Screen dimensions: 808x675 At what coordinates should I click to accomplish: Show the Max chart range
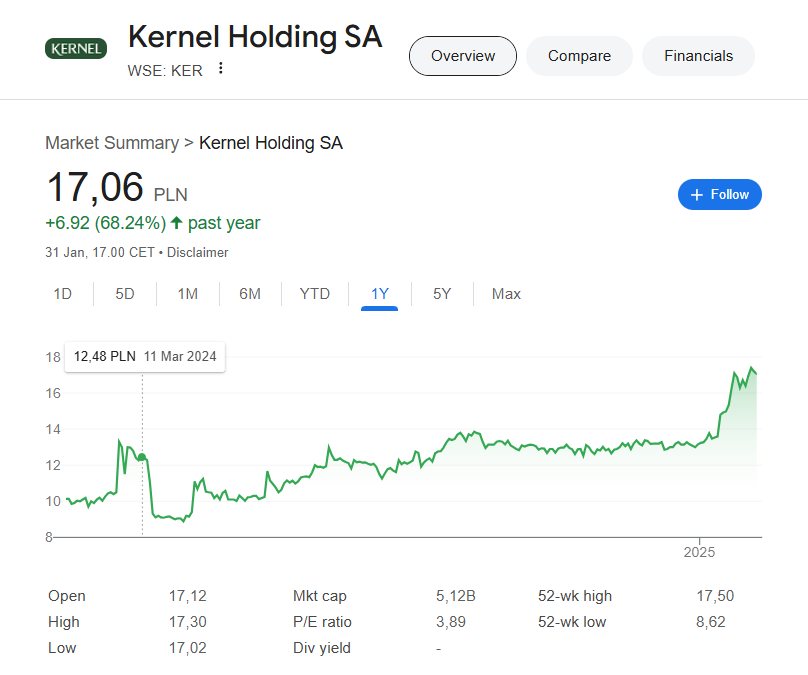(x=506, y=294)
